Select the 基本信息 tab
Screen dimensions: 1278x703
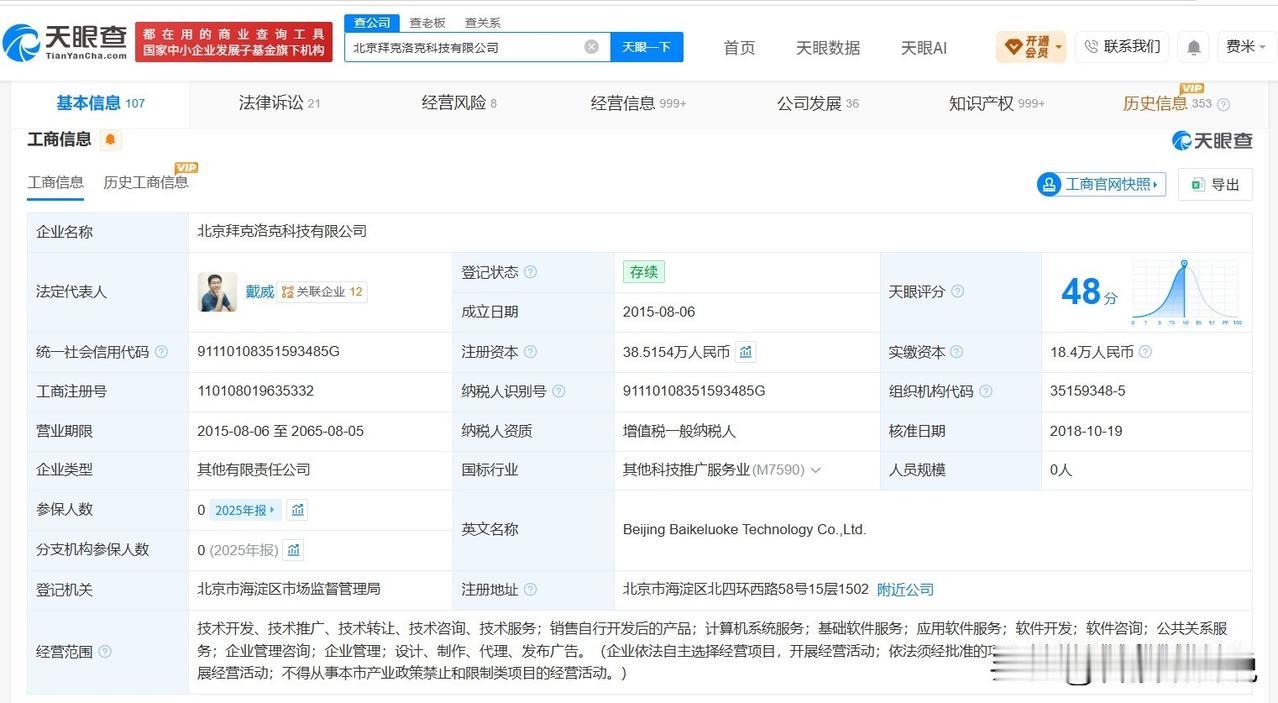click(100, 103)
